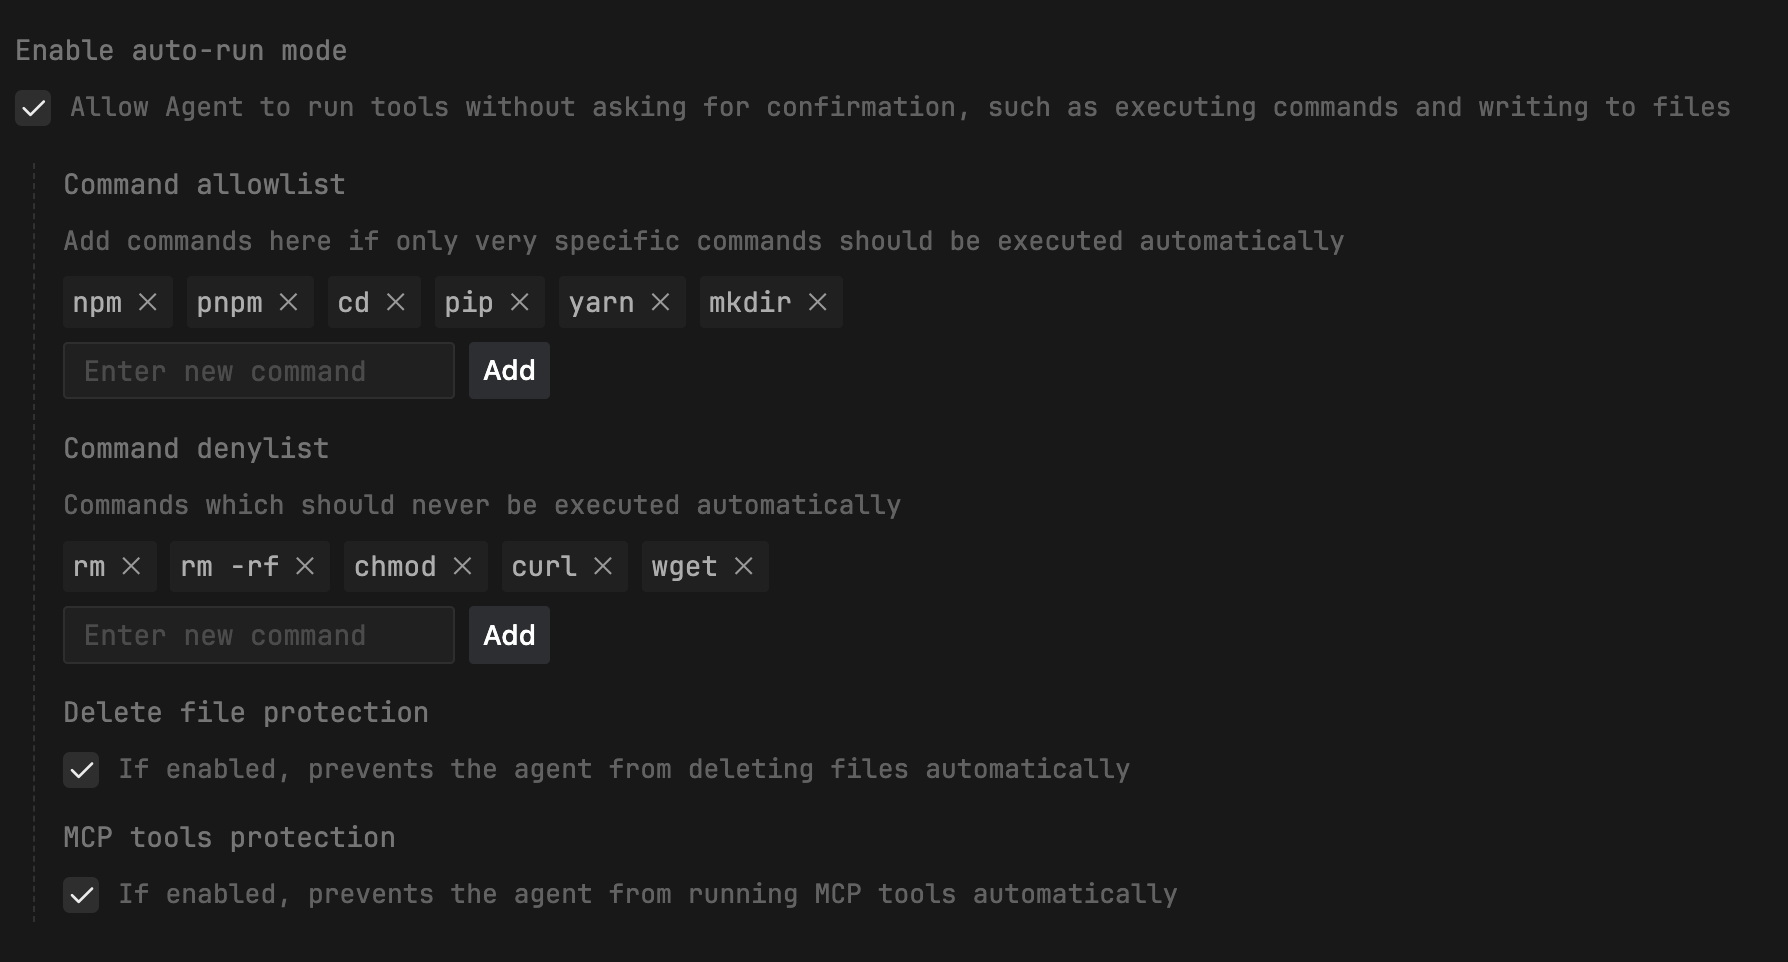The image size is (1788, 962).
Task: Remove the rm -rf denylist entry
Action: 305,566
